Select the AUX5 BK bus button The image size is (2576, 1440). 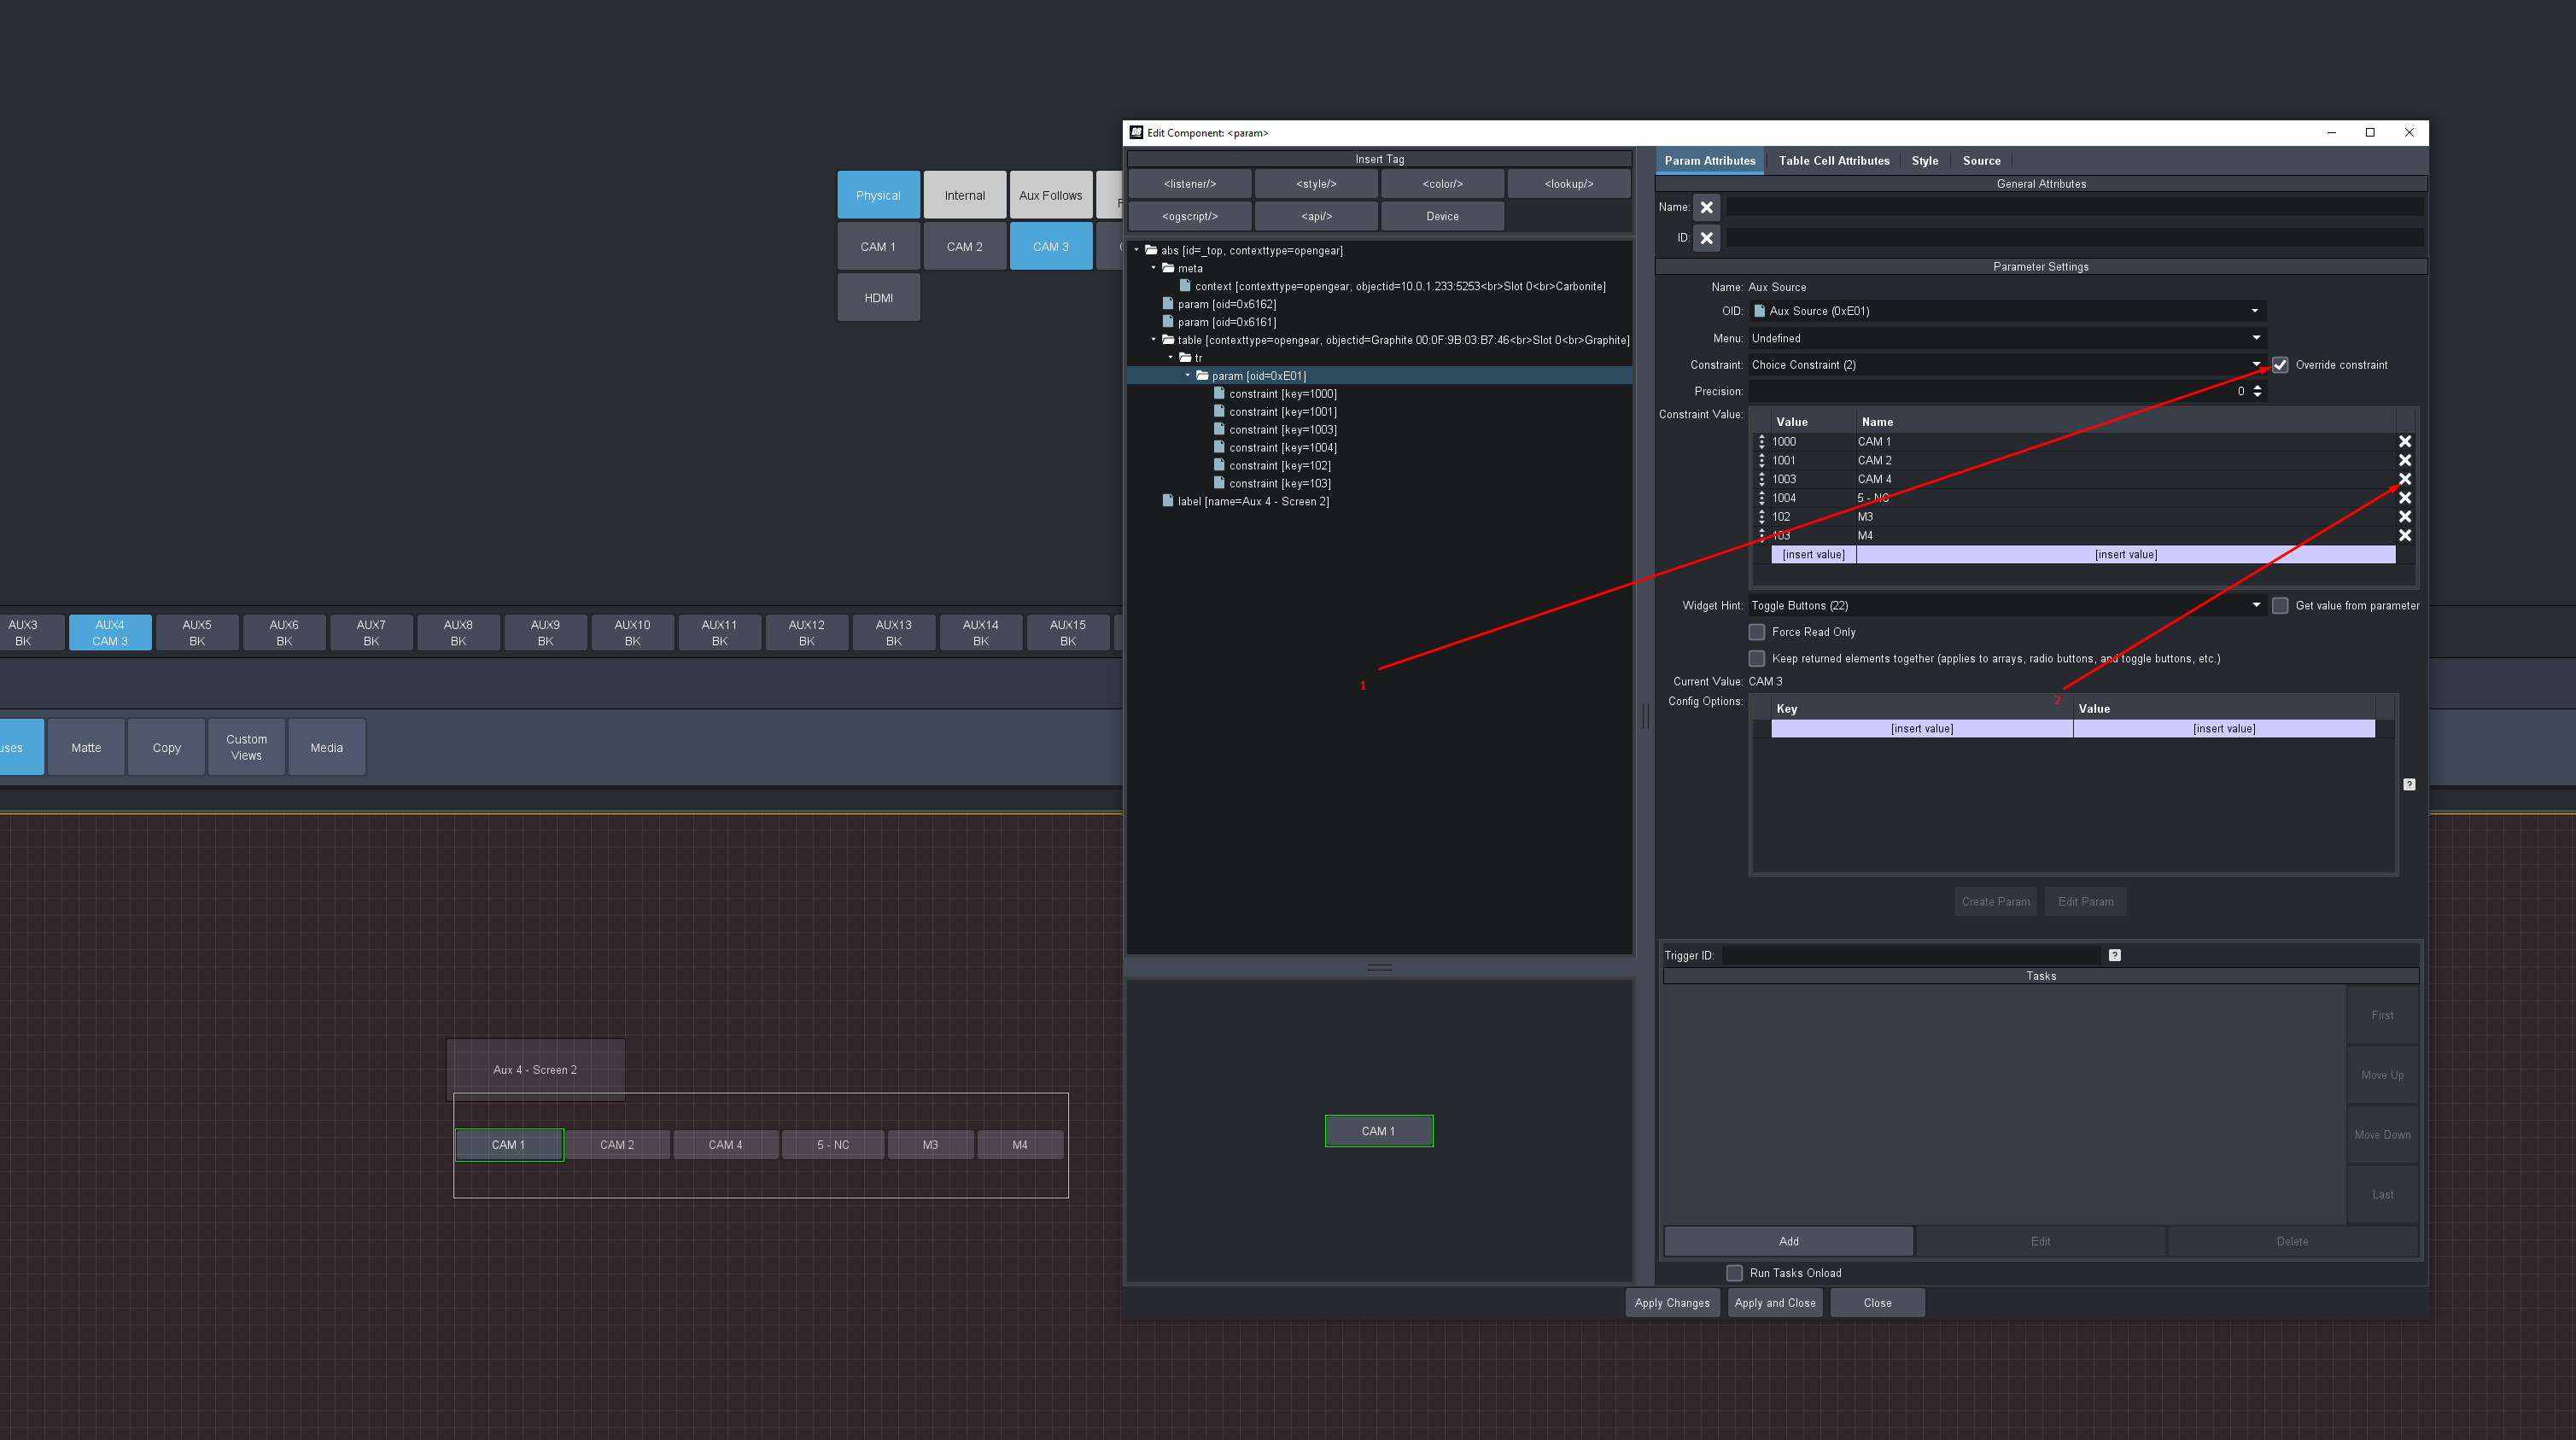197,633
